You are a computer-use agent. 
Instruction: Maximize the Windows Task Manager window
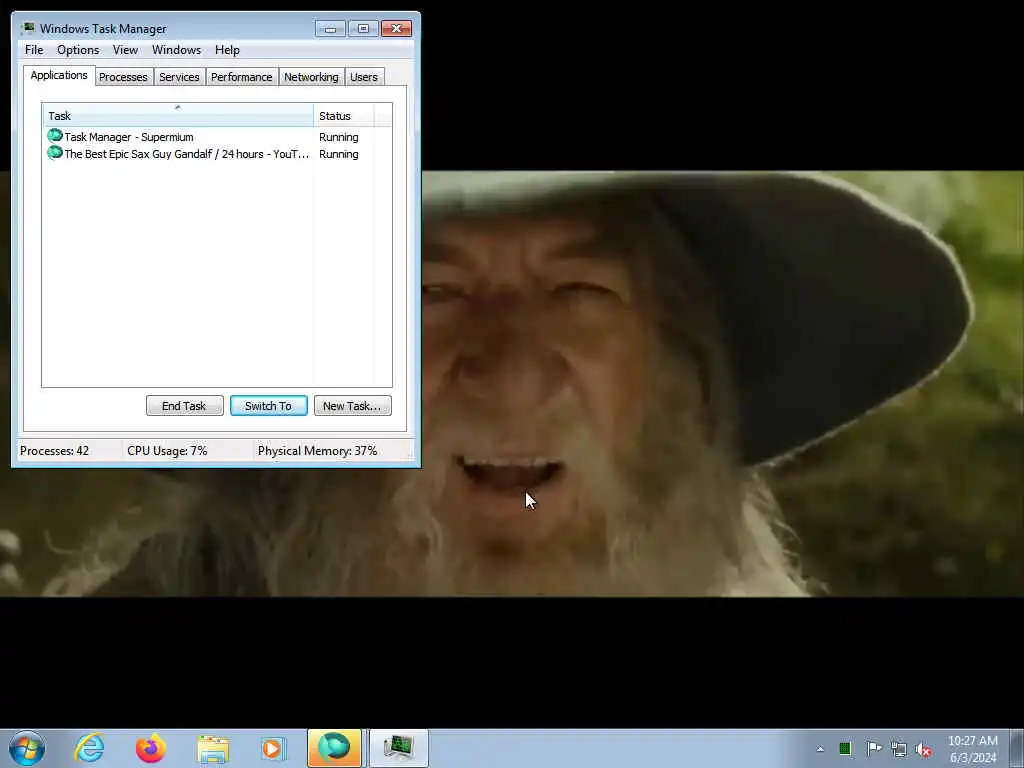coord(363,28)
